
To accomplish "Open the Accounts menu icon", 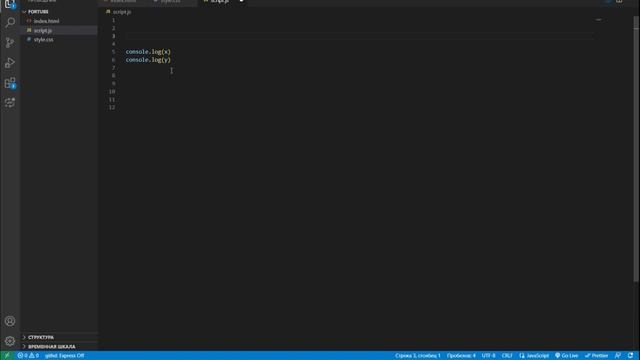I will pyautogui.click(x=10, y=321).
